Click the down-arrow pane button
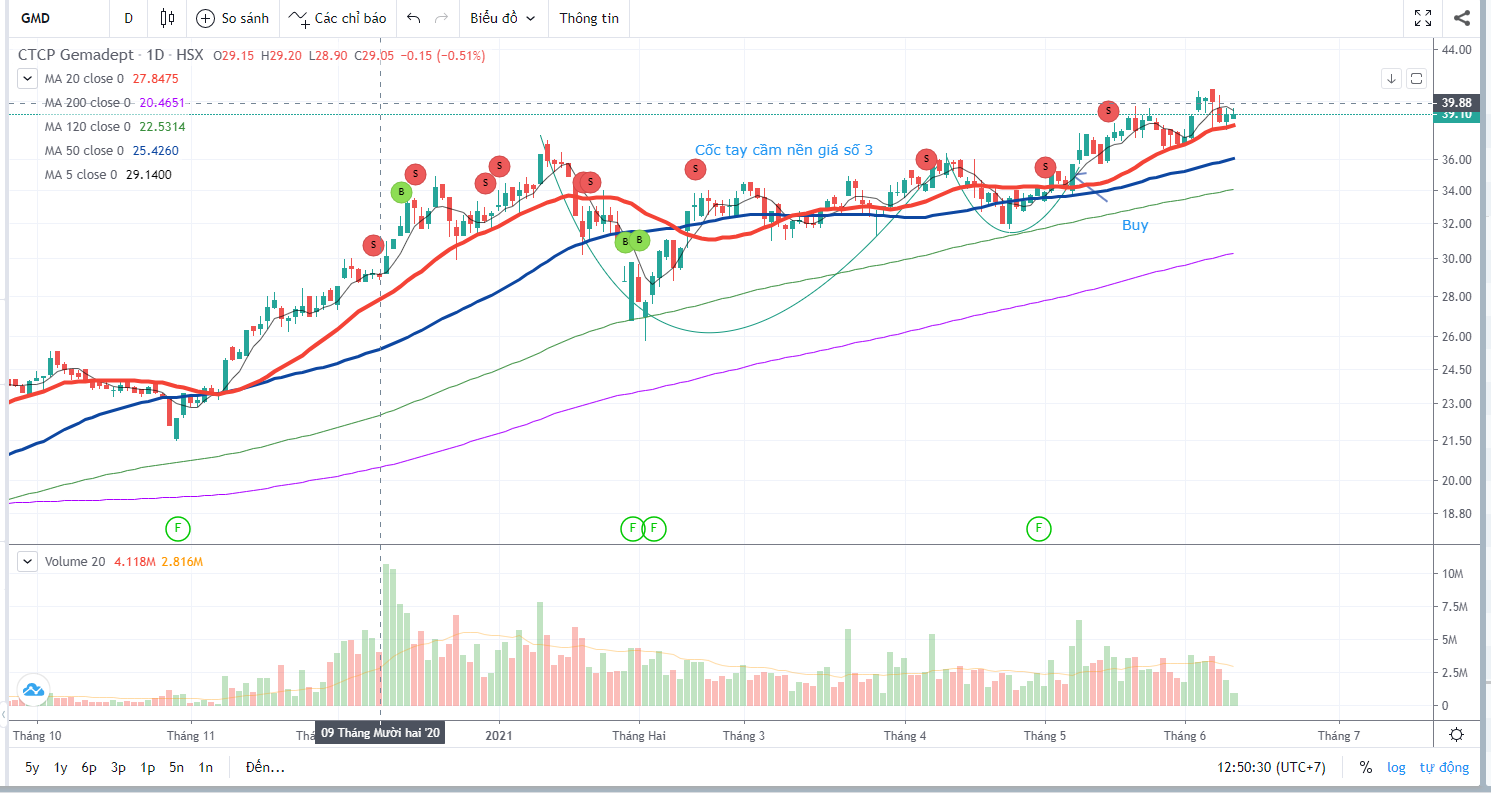Viewport: 1491px width, 793px height. point(1391,78)
